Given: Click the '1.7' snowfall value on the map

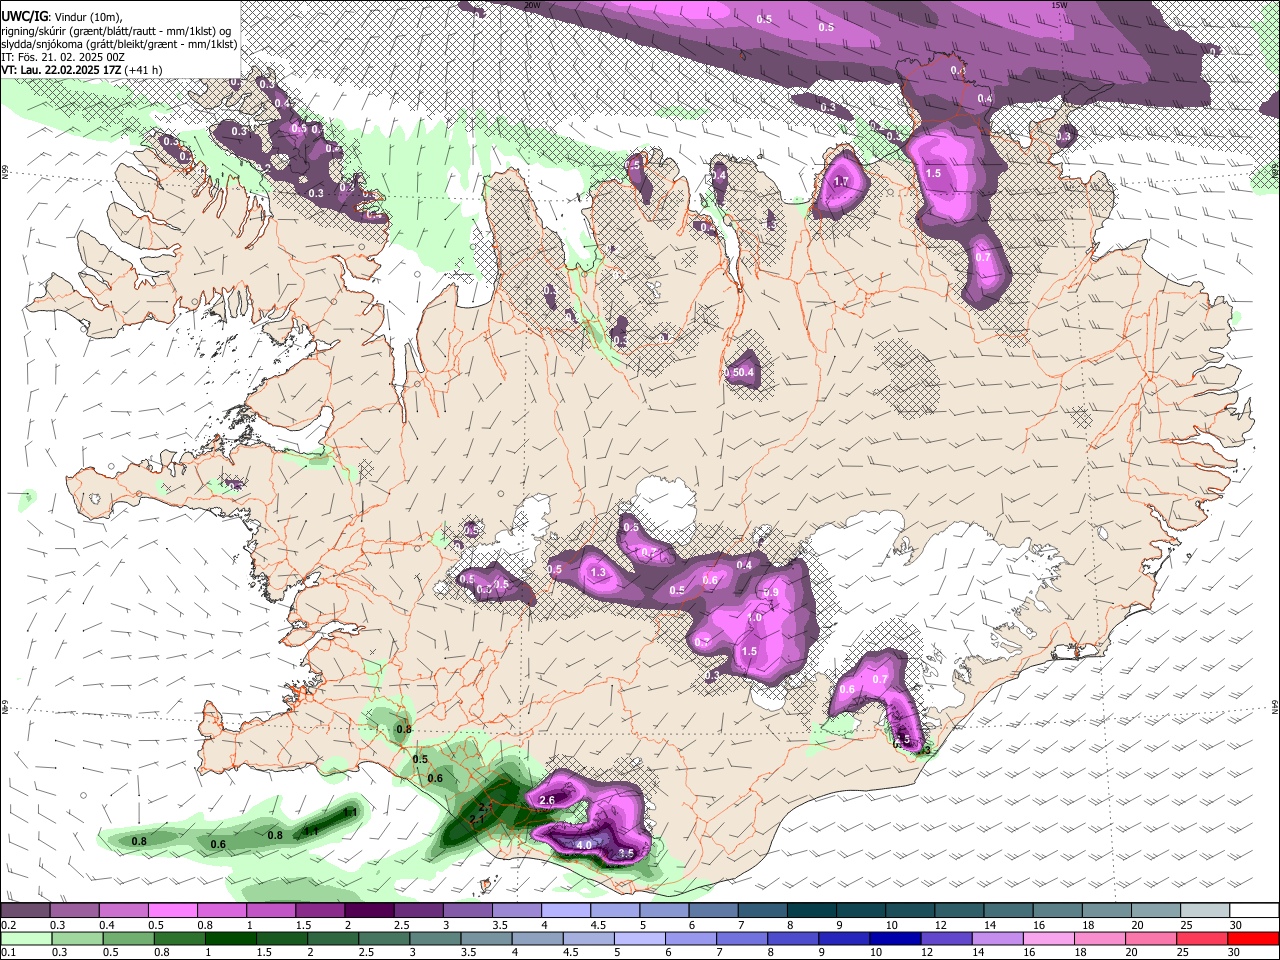Looking at the screenshot, I should point(841,182).
